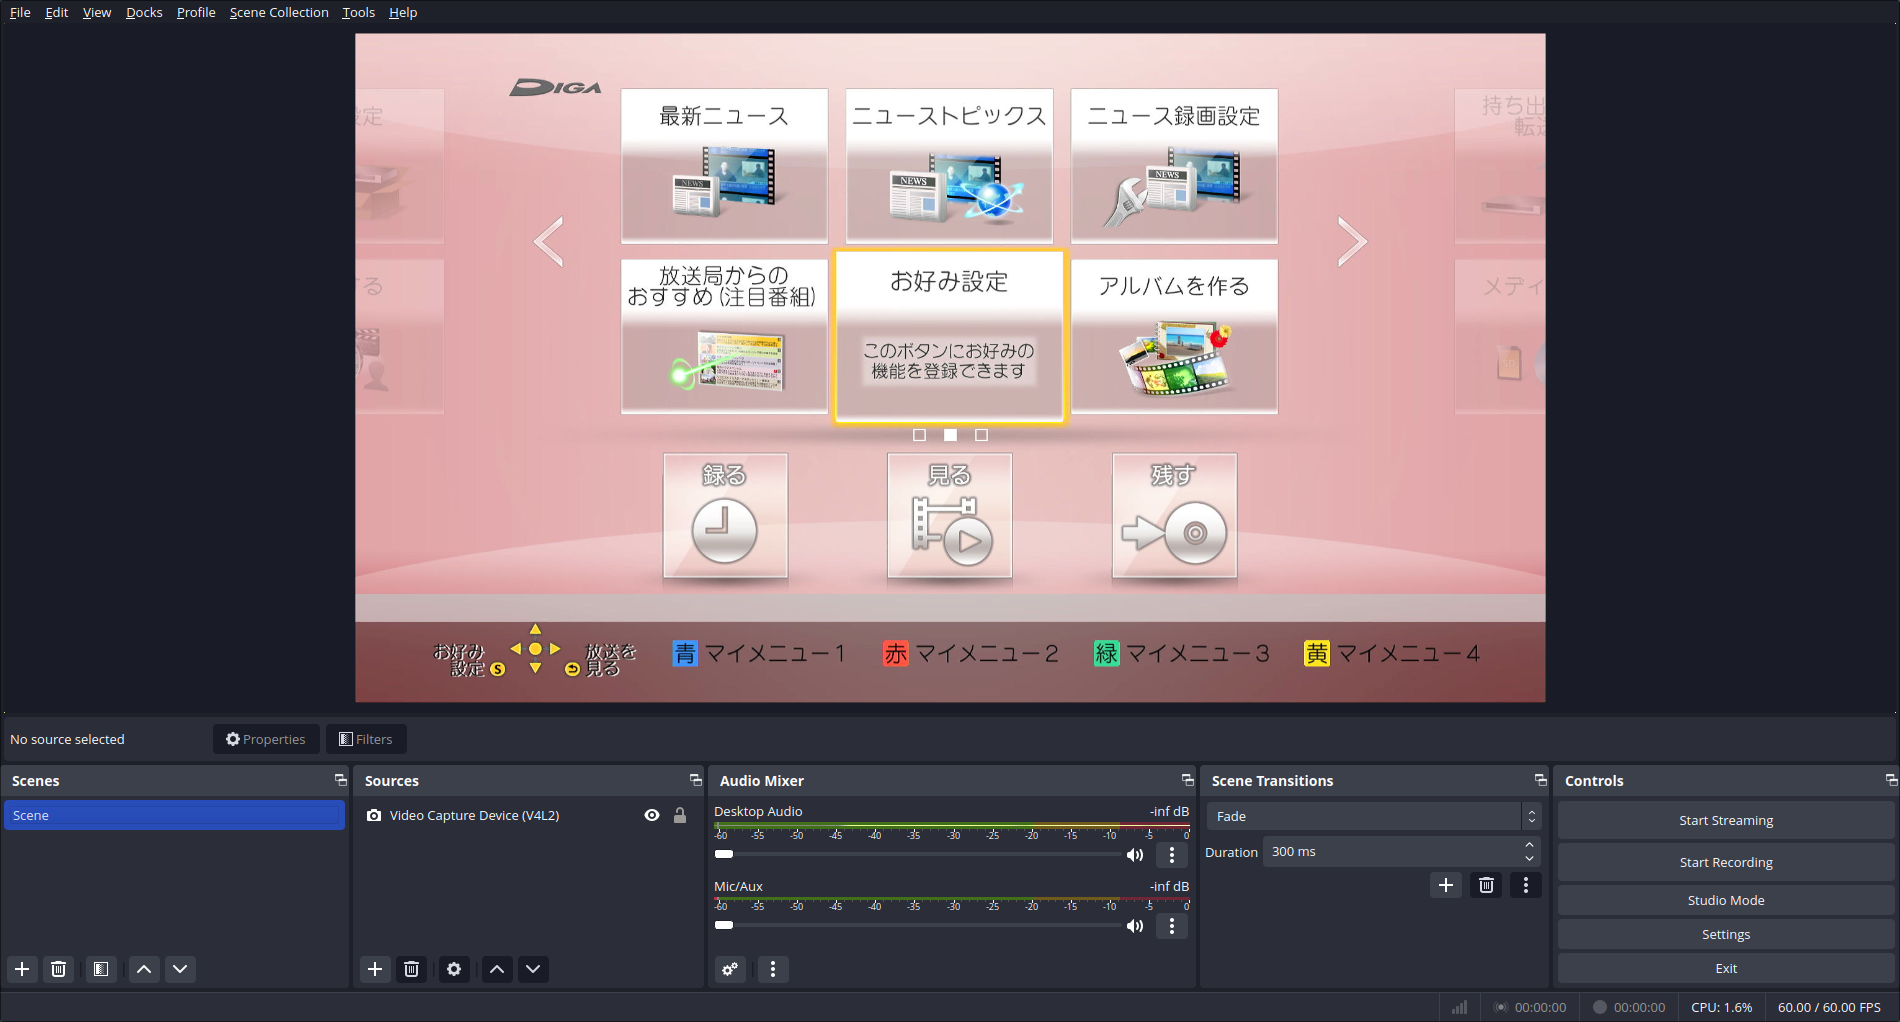
Task: Open advanced audio properties gears icon
Action: click(x=731, y=969)
